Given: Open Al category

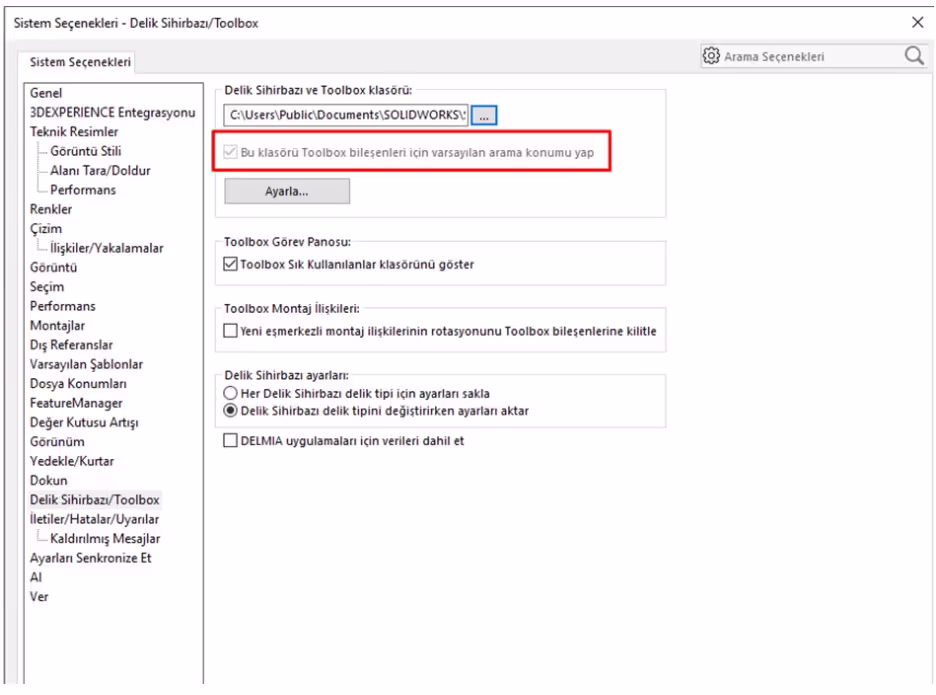Looking at the screenshot, I should click(36, 577).
